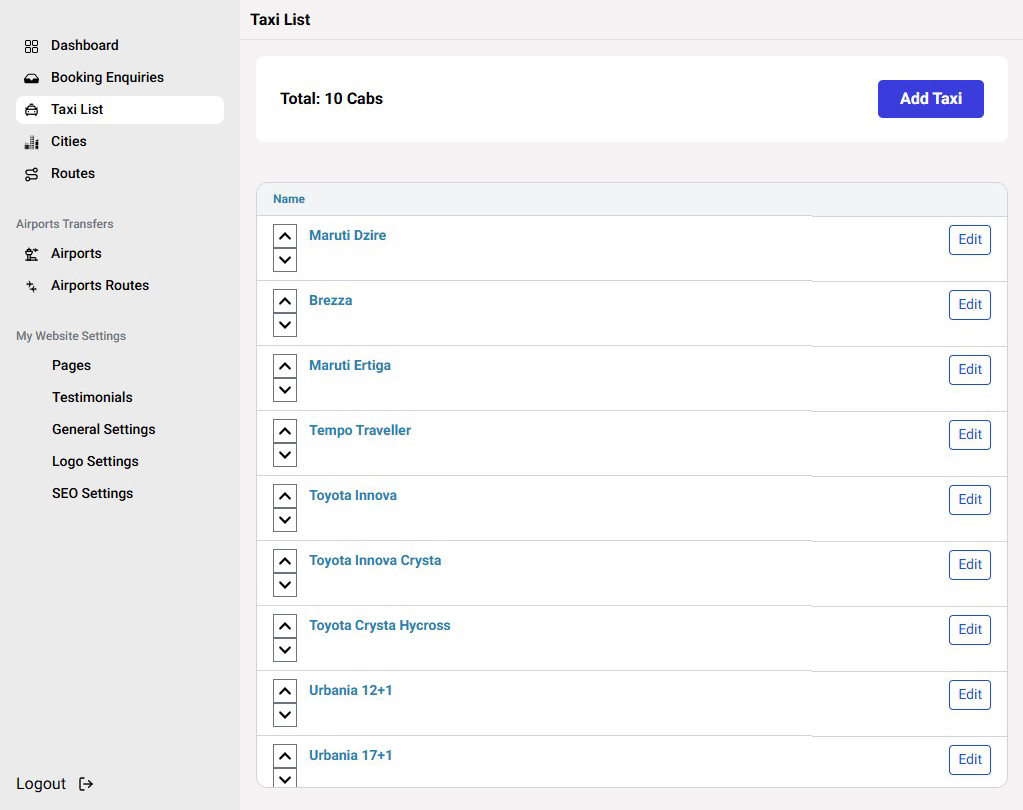Screen dimensions: 1023x810
Task: Go to SEO Settings
Action: 92,493
